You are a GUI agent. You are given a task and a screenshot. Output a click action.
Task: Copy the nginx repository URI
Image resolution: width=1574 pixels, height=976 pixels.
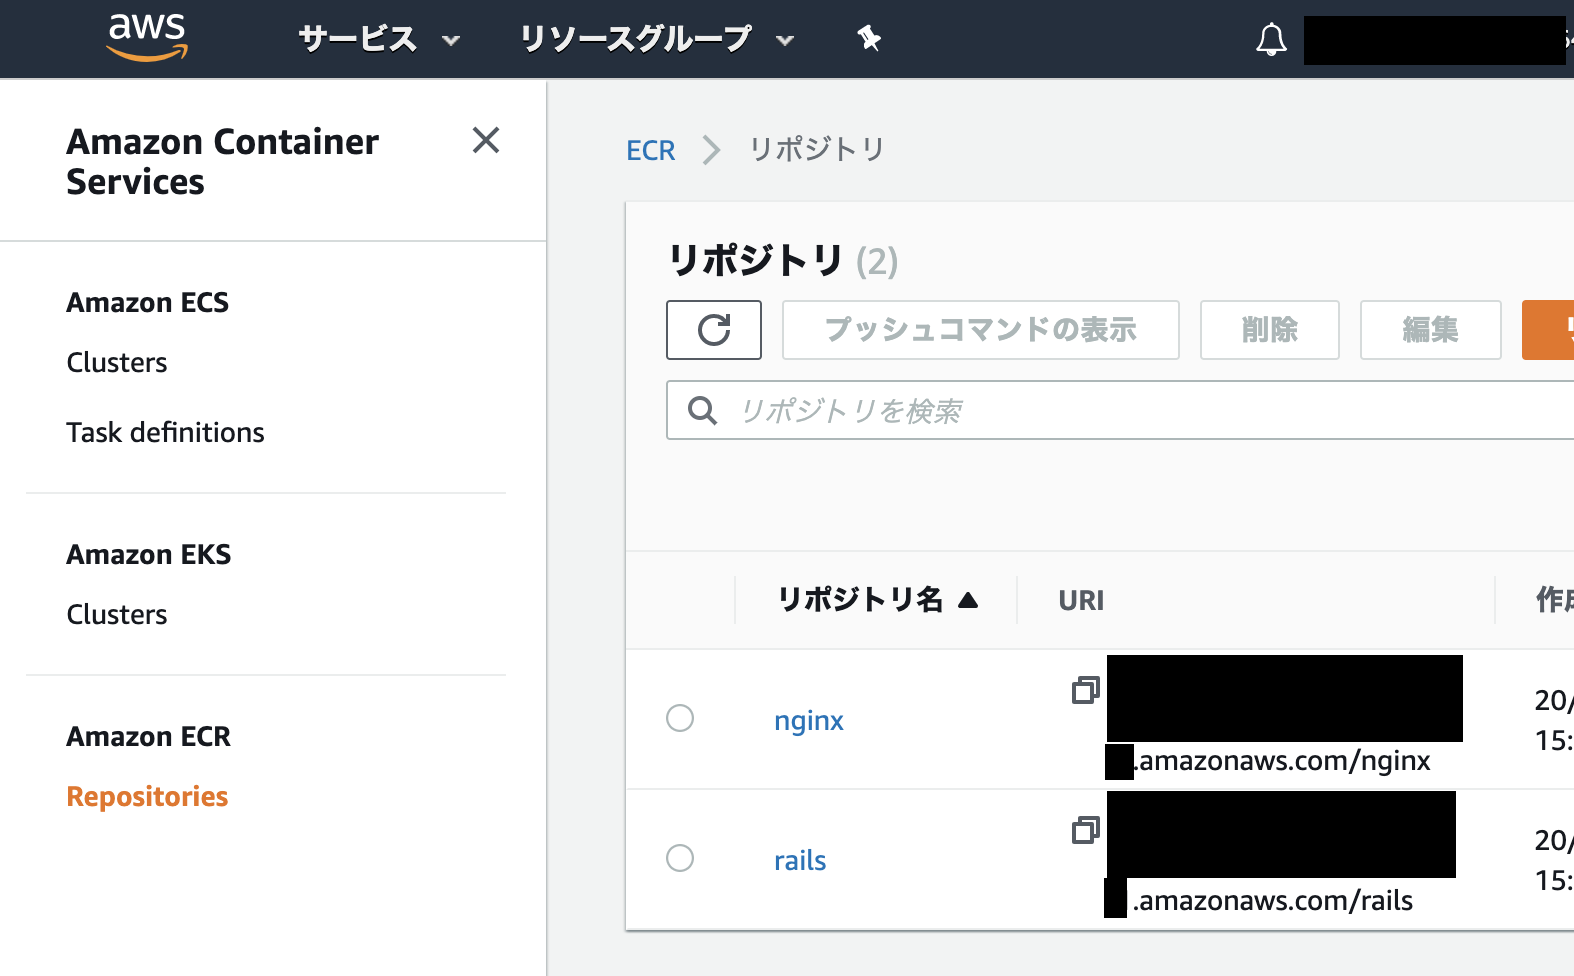click(1086, 690)
